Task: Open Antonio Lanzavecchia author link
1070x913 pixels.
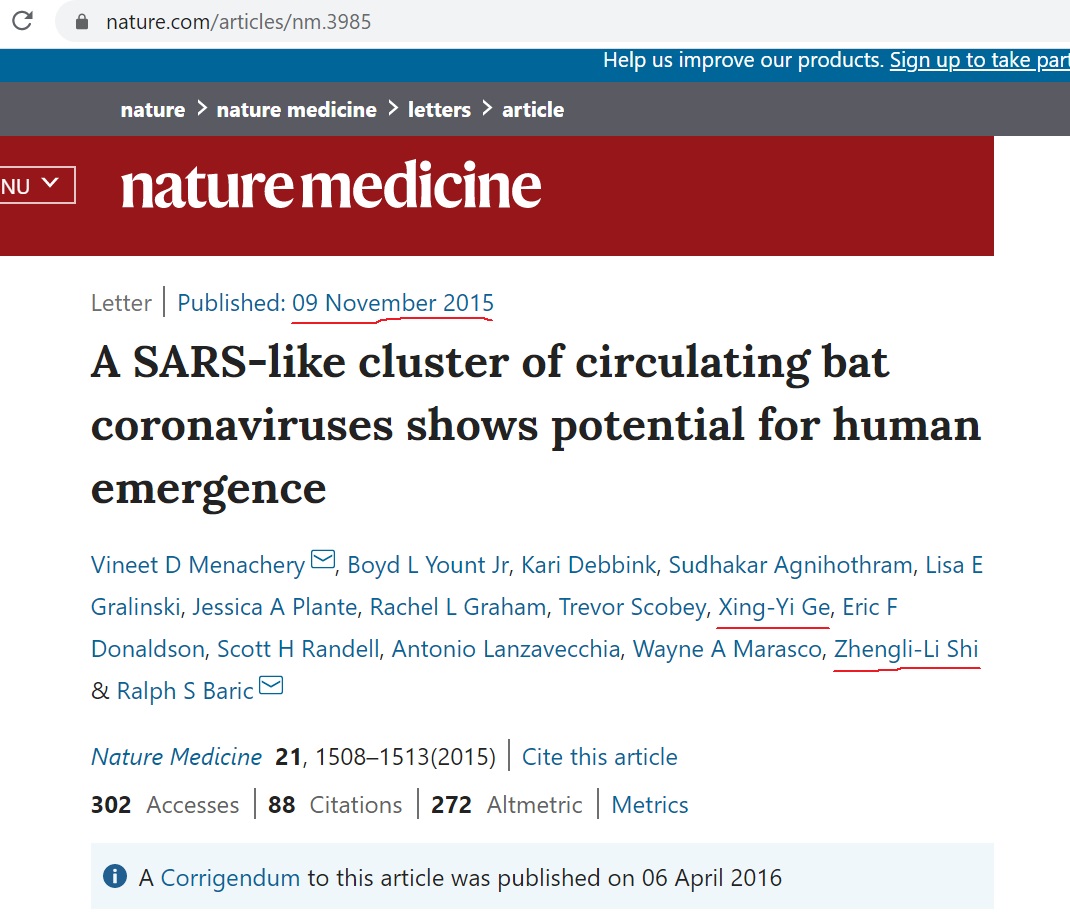Action: point(505,649)
